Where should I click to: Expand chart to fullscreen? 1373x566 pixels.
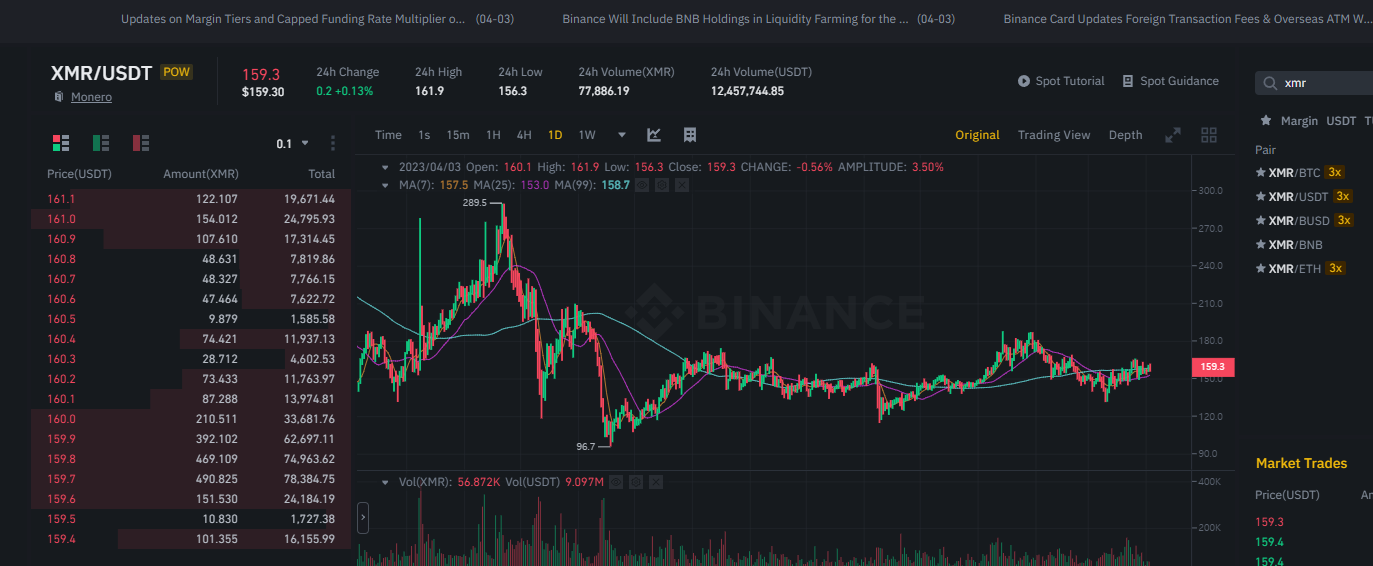coord(1173,135)
